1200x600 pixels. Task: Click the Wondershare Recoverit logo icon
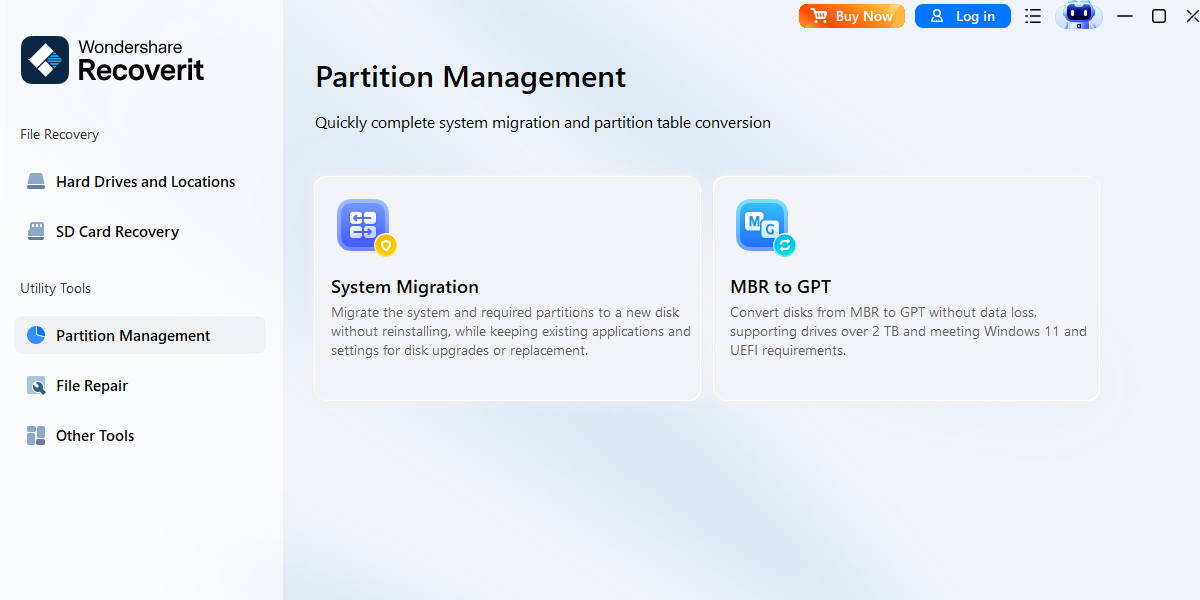pos(45,60)
